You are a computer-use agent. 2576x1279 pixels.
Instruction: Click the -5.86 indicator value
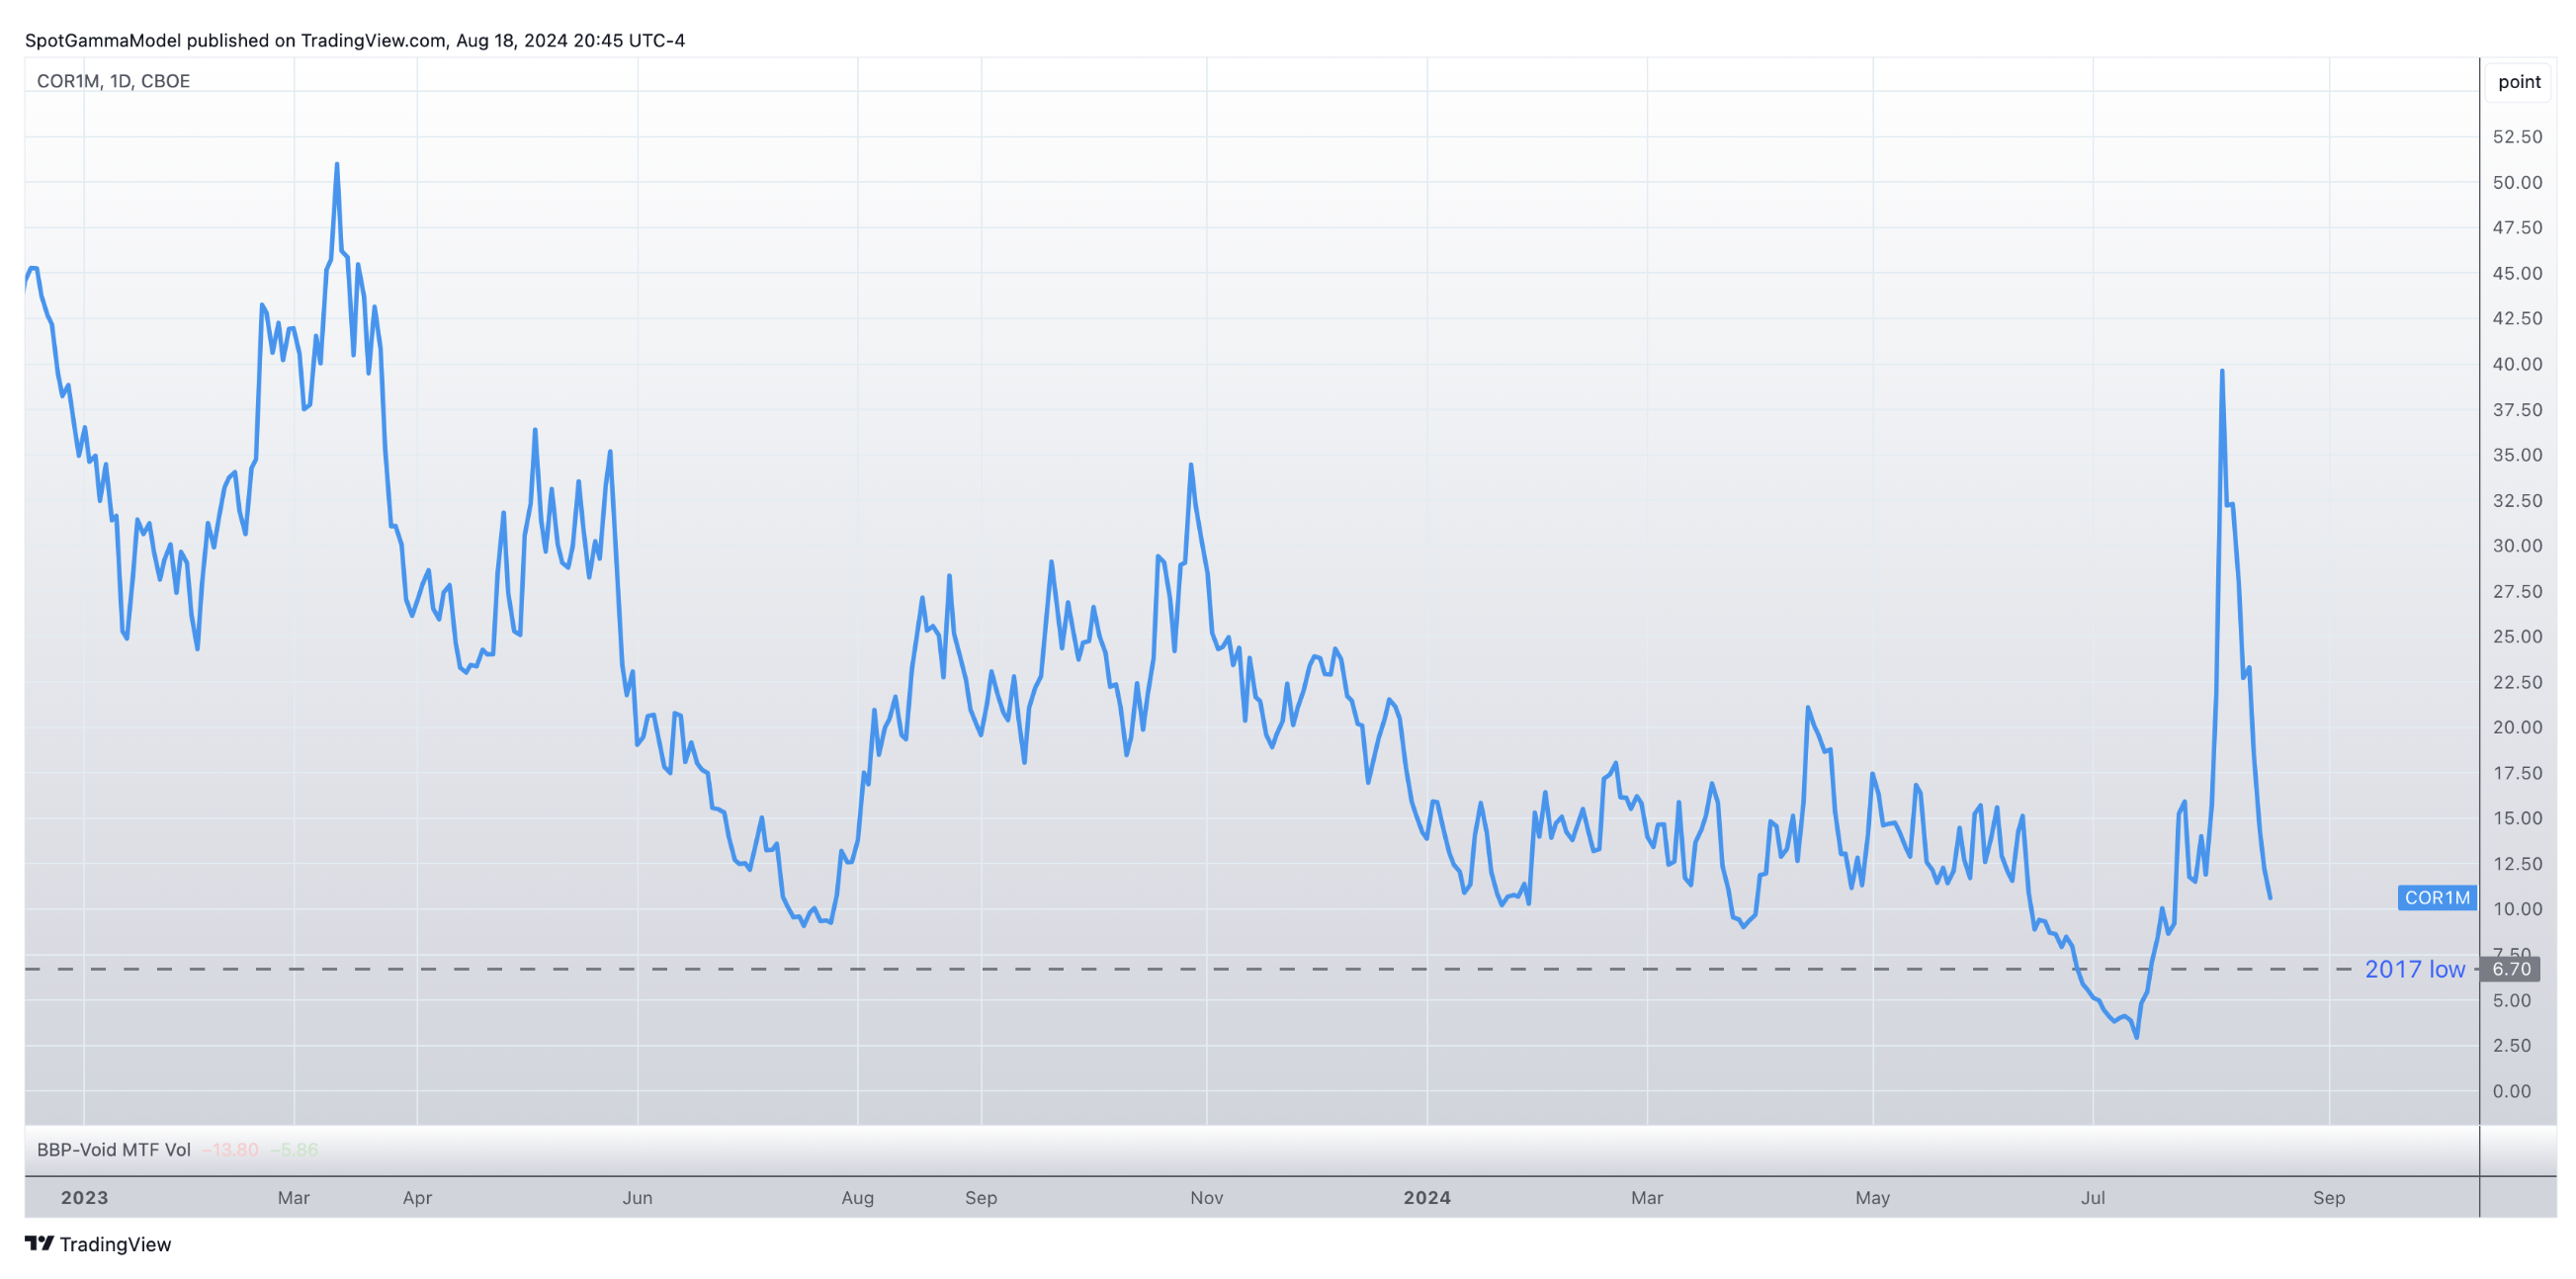coord(294,1149)
